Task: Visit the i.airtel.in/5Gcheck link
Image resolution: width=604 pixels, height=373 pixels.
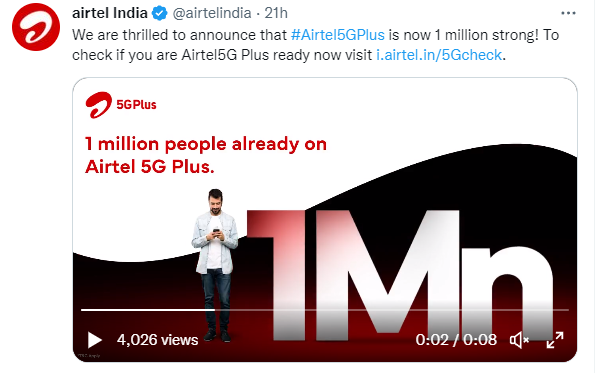Action: (x=439, y=55)
